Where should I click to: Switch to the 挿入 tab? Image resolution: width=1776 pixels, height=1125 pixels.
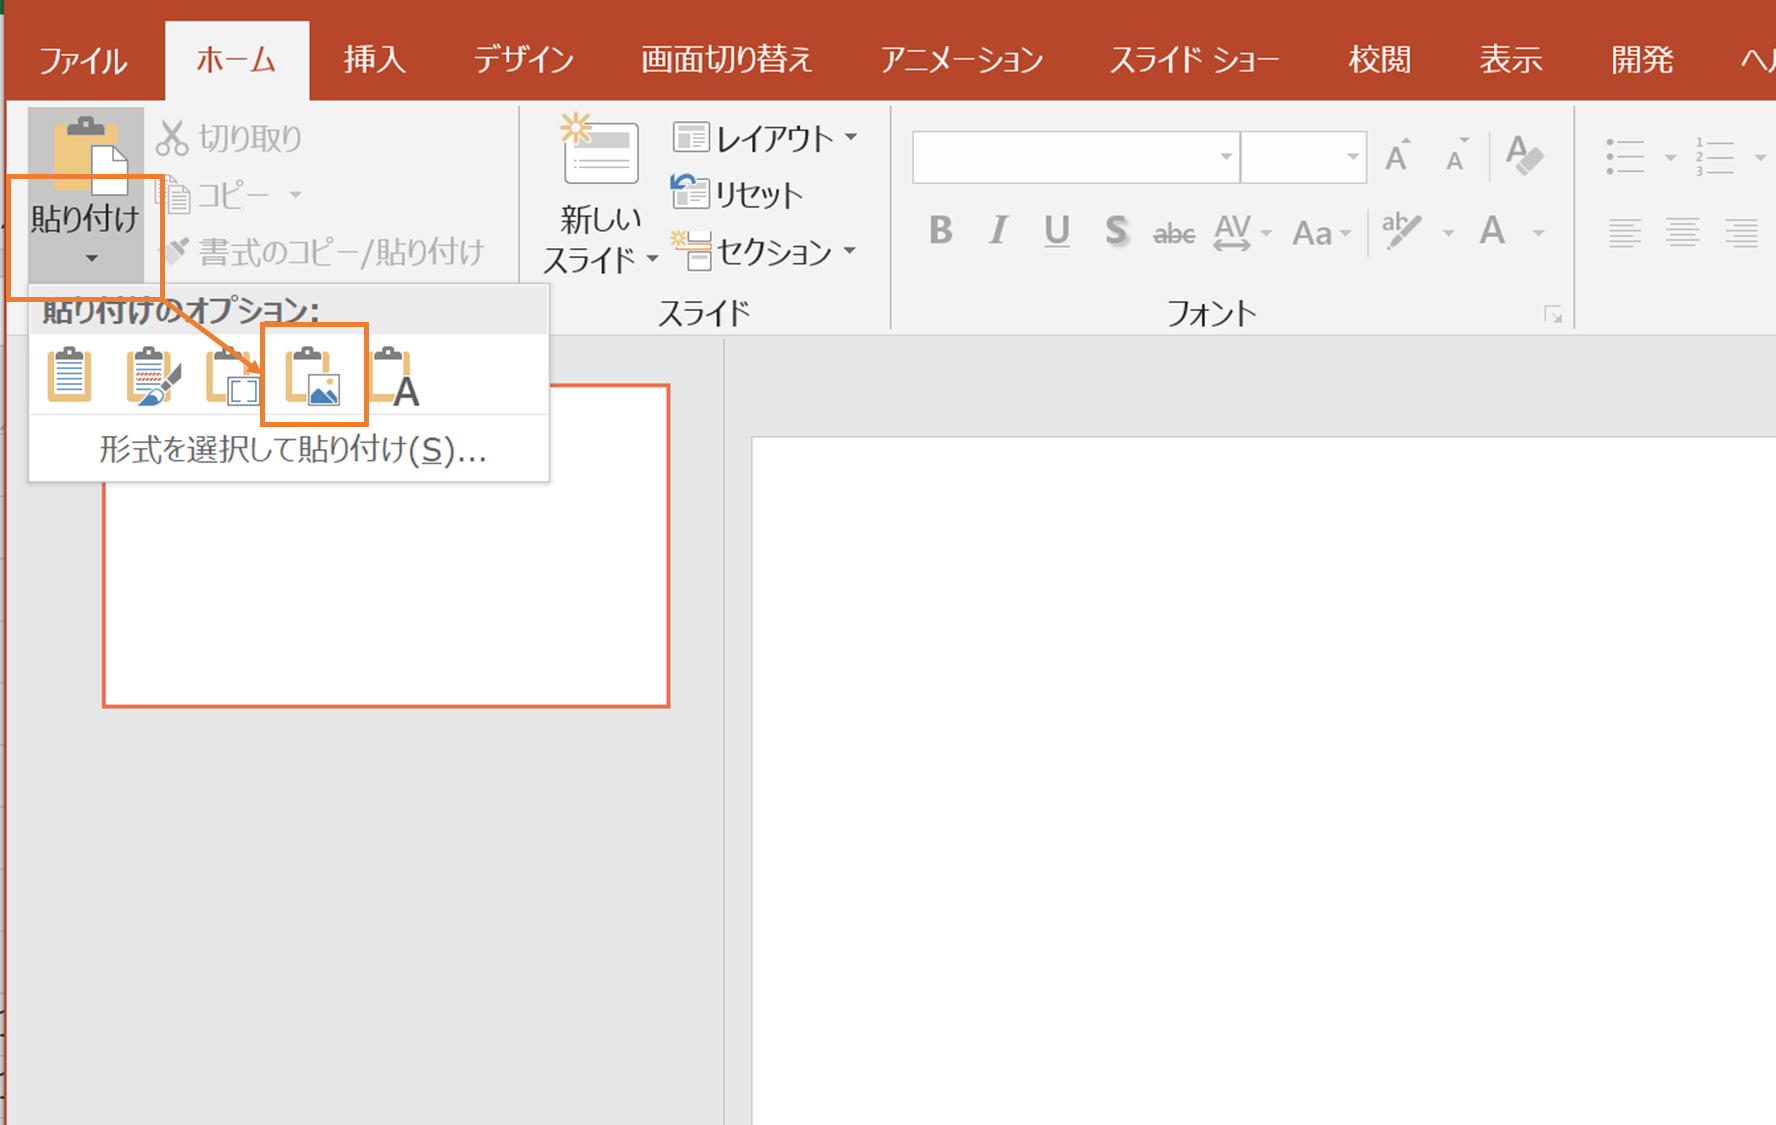375,60
